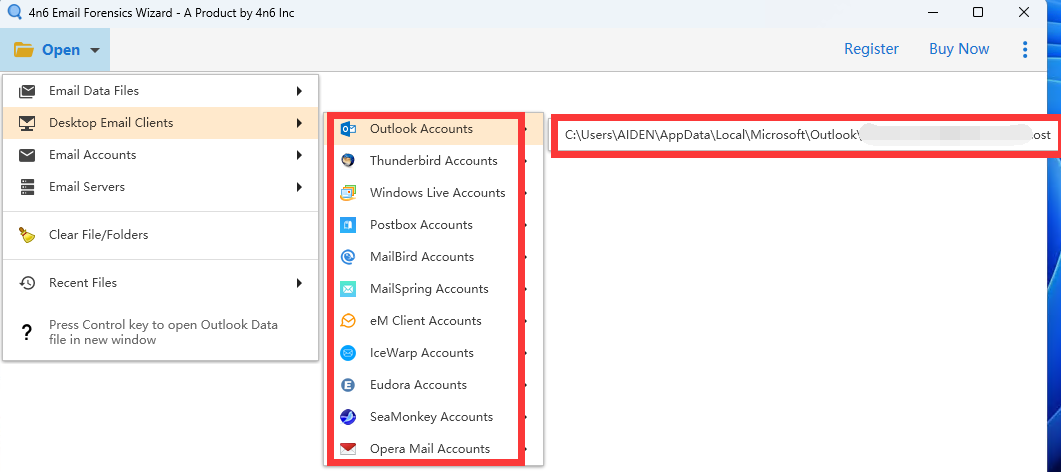Viewport: 1061px width, 472px height.
Task: Select Email Accounts menu entry
Action: click(93, 155)
